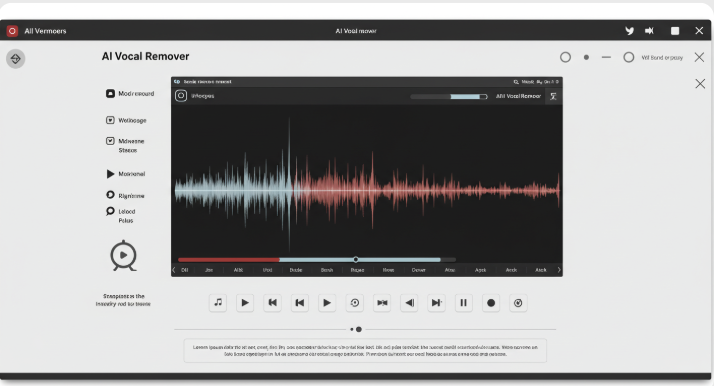Click the skip-to-start button left of second play button
The width and height of the screenshot is (714, 386).
[300, 303]
